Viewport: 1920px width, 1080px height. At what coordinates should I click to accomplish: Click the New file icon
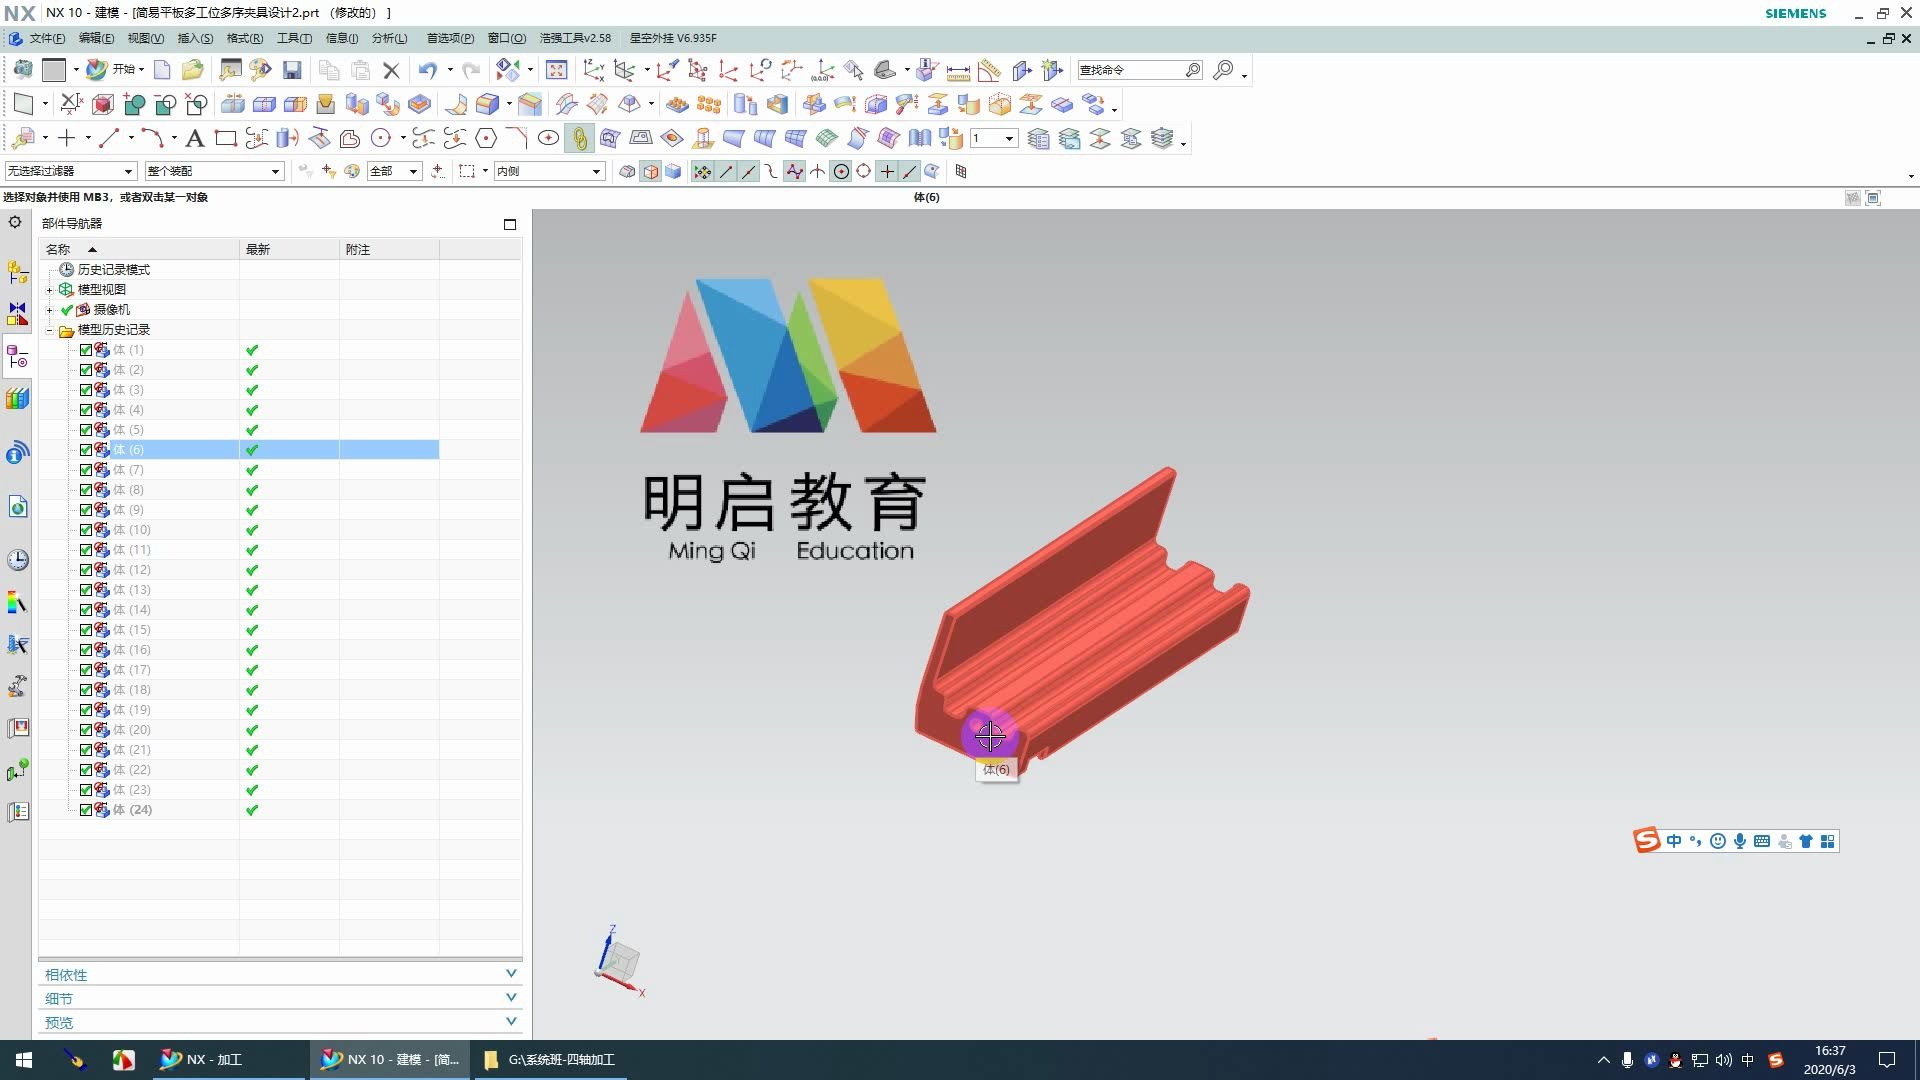162,70
